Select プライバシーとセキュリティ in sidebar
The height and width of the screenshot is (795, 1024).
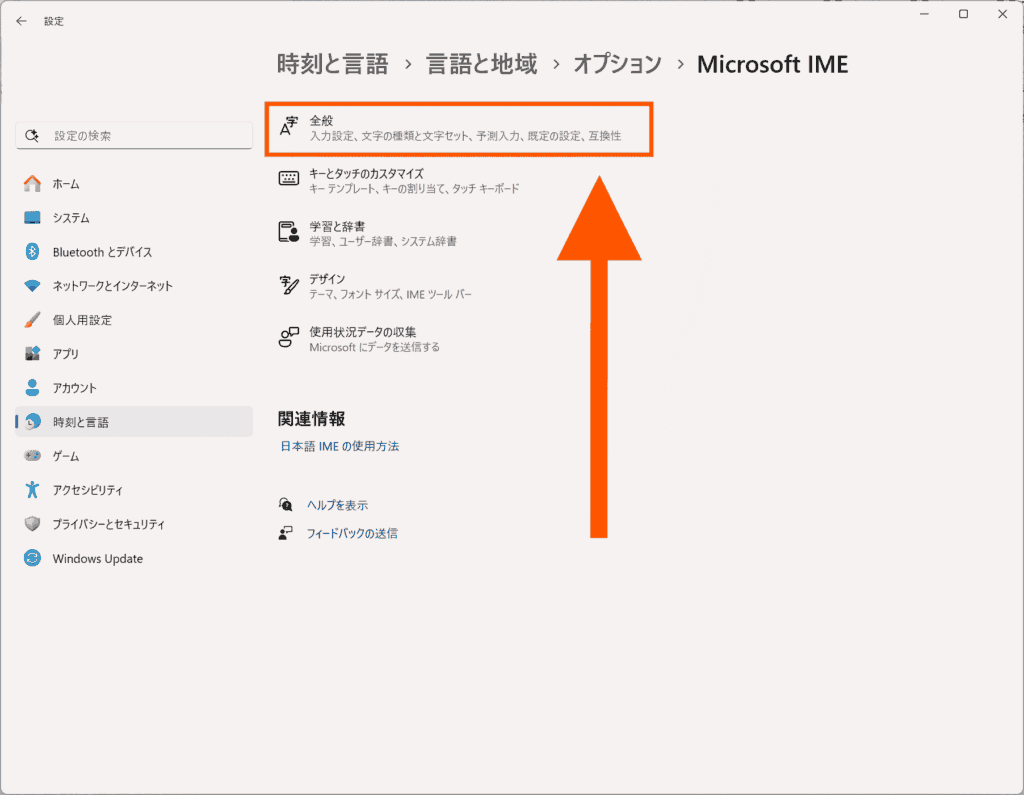134,523
